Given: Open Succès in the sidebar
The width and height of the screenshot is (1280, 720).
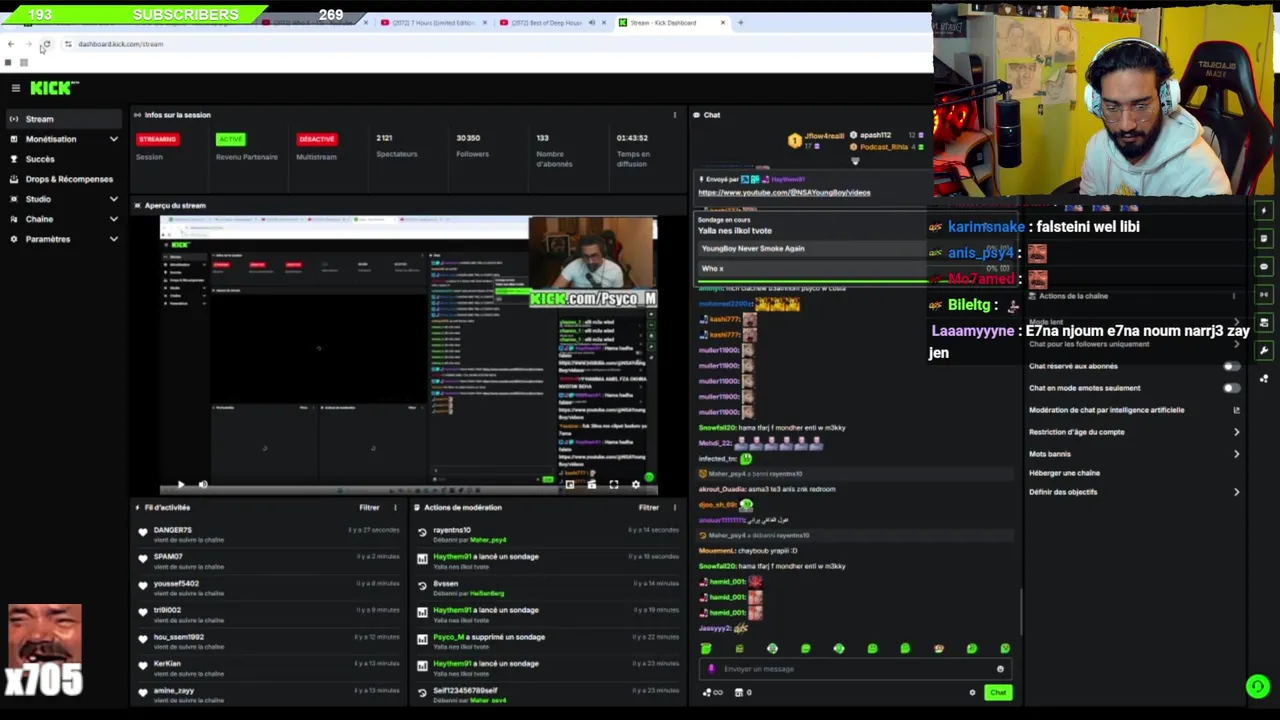Looking at the screenshot, I should click(64, 159).
